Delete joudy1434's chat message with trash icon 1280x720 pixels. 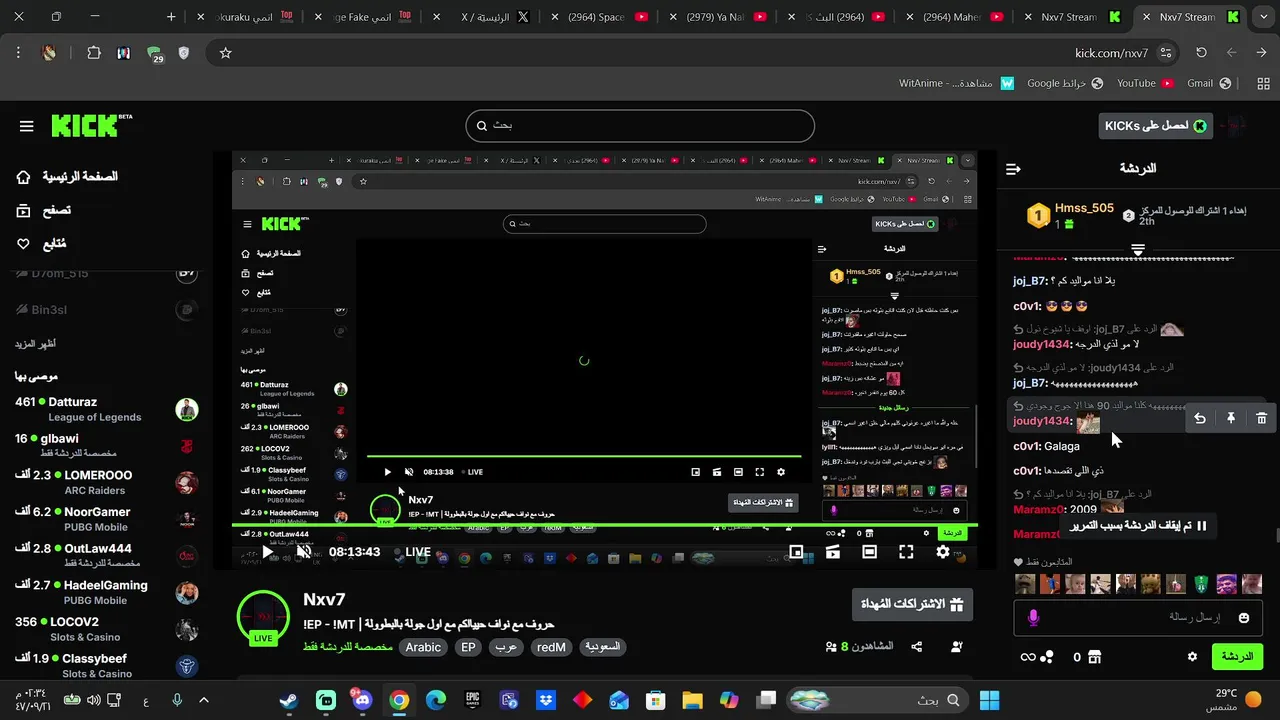pyautogui.click(x=1261, y=418)
